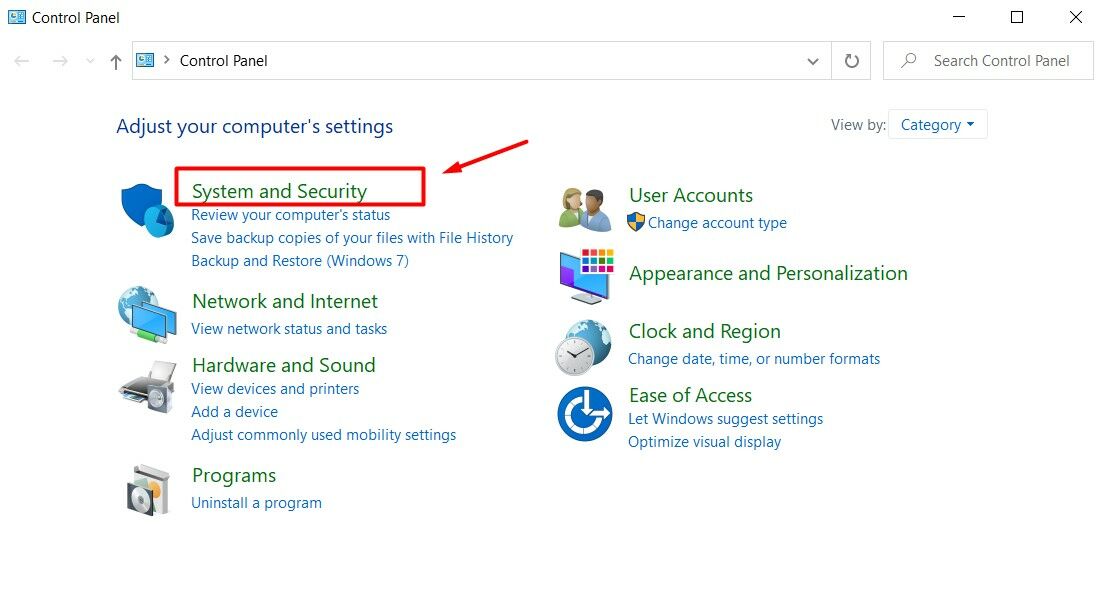Open the View by Category dropdown
Viewport: 1104px width, 609px height.
tap(937, 125)
